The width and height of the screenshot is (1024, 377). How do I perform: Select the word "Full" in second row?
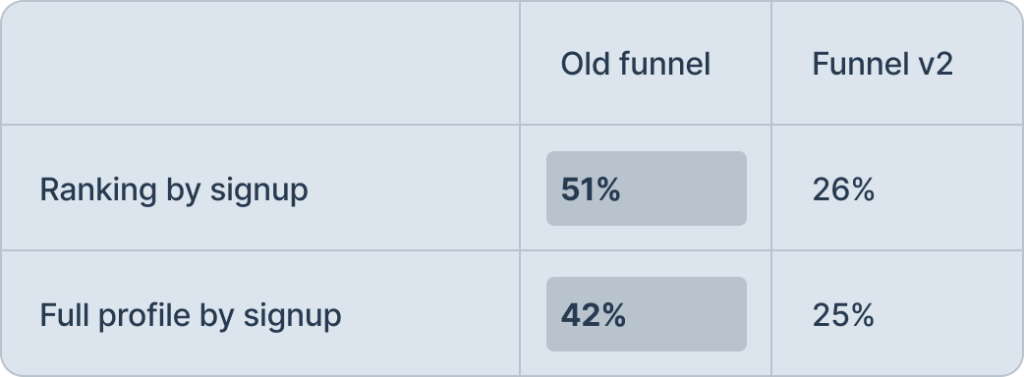tap(65, 314)
